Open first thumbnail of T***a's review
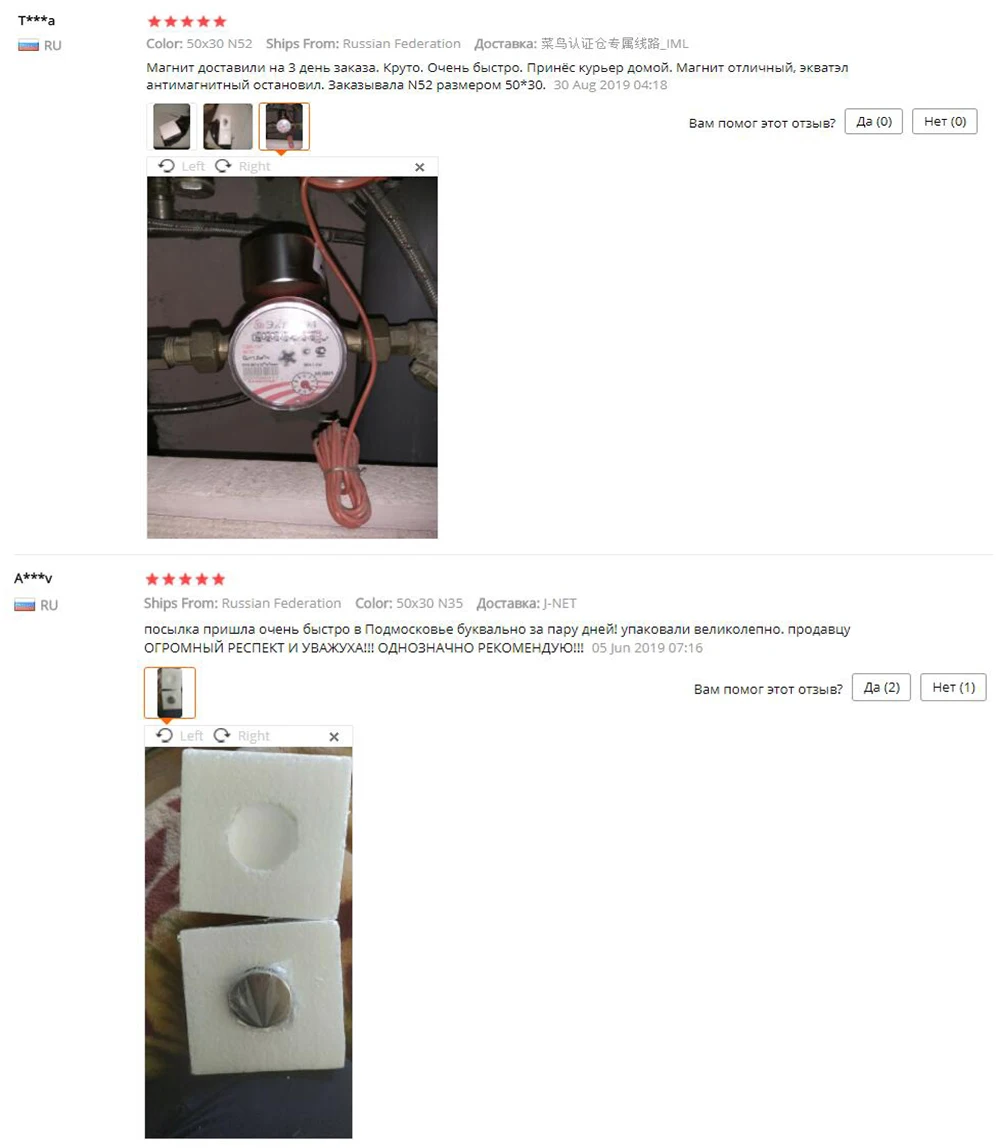The image size is (1000, 1148). [172, 127]
